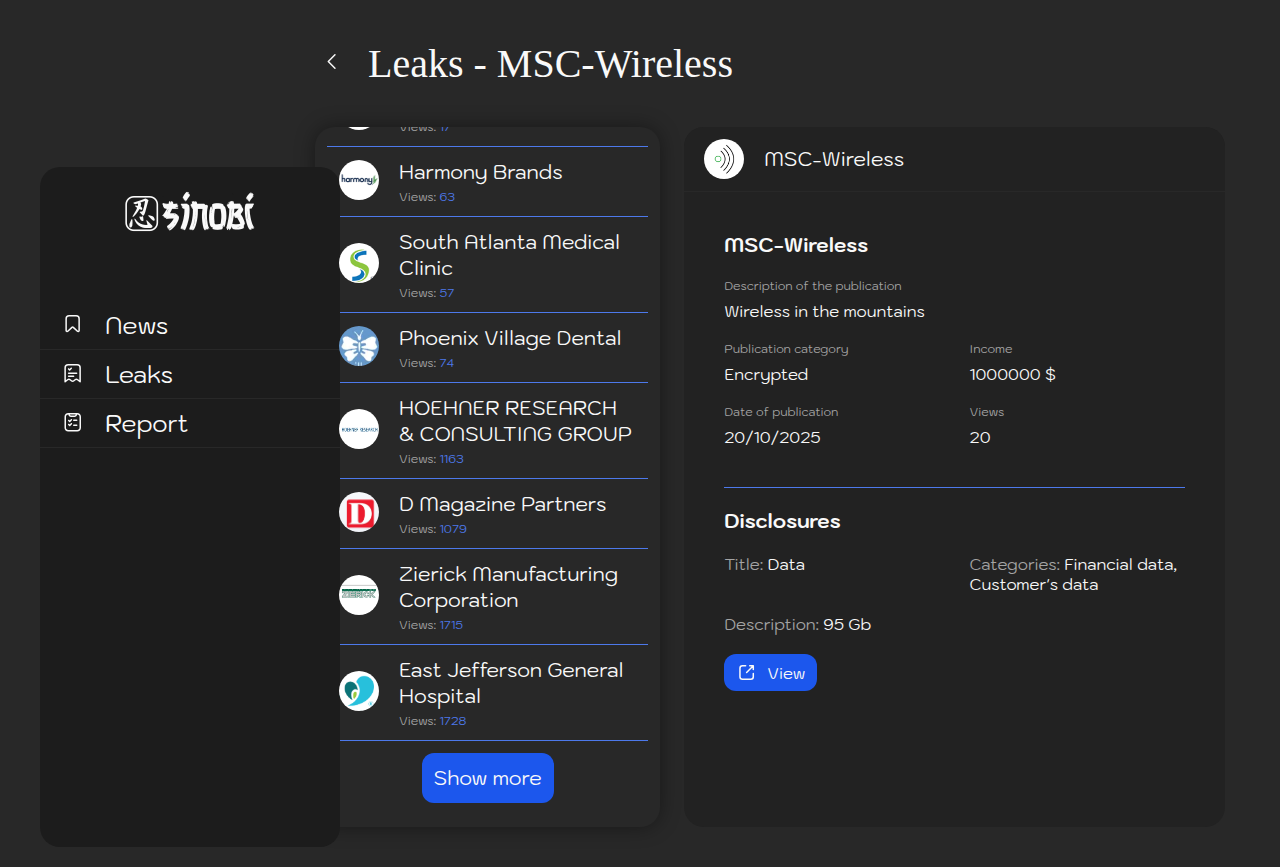Image resolution: width=1280 pixels, height=867 pixels.
Task: Open the HOEHNER RESEARCH & CONSULTING GROUP entry
Action: 515,421
